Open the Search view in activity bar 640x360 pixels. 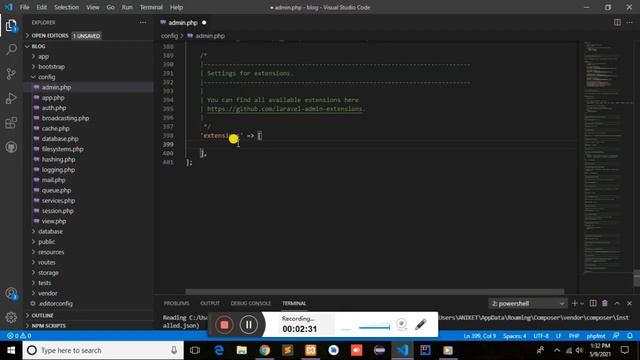point(11,50)
